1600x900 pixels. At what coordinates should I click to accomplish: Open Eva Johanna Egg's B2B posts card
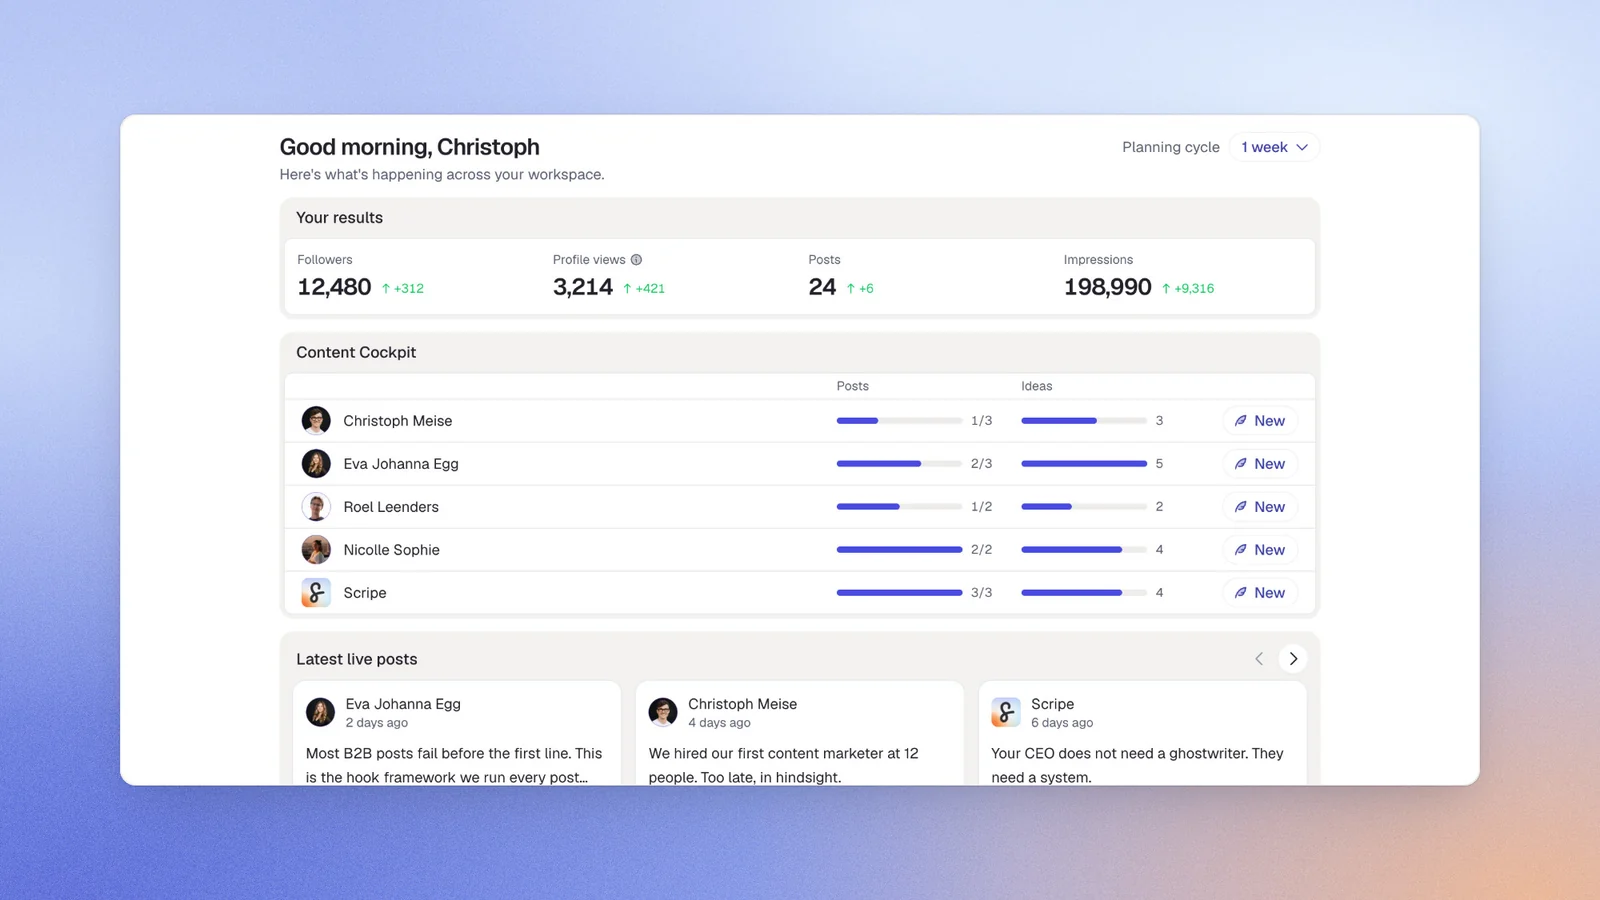pyautogui.click(x=457, y=733)
